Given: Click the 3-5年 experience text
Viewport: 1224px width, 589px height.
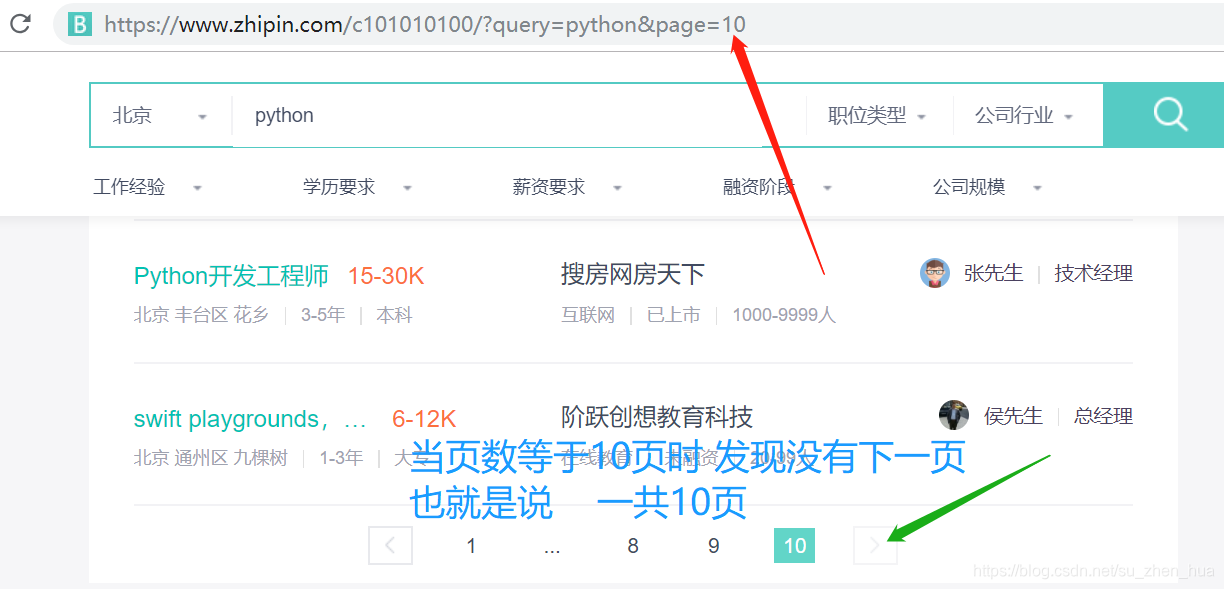Looking at the screenshot, I should [x=323, y=315].
